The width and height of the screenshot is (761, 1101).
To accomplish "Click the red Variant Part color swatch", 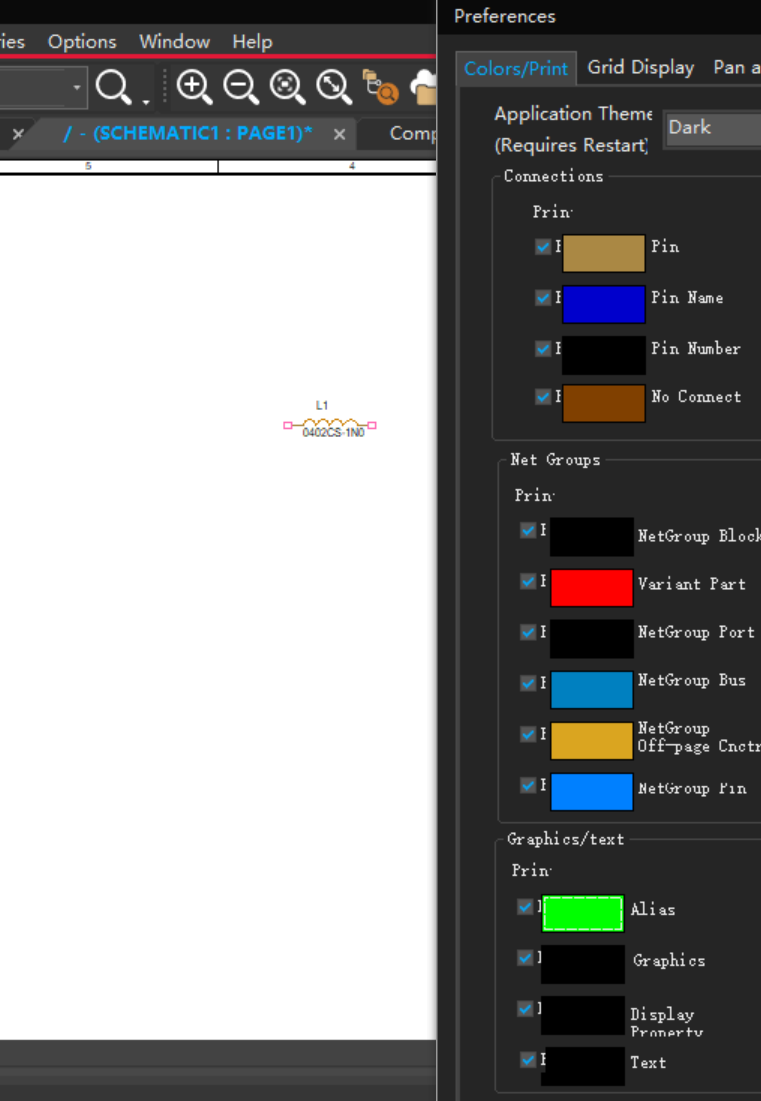I will tap(591, 588).
